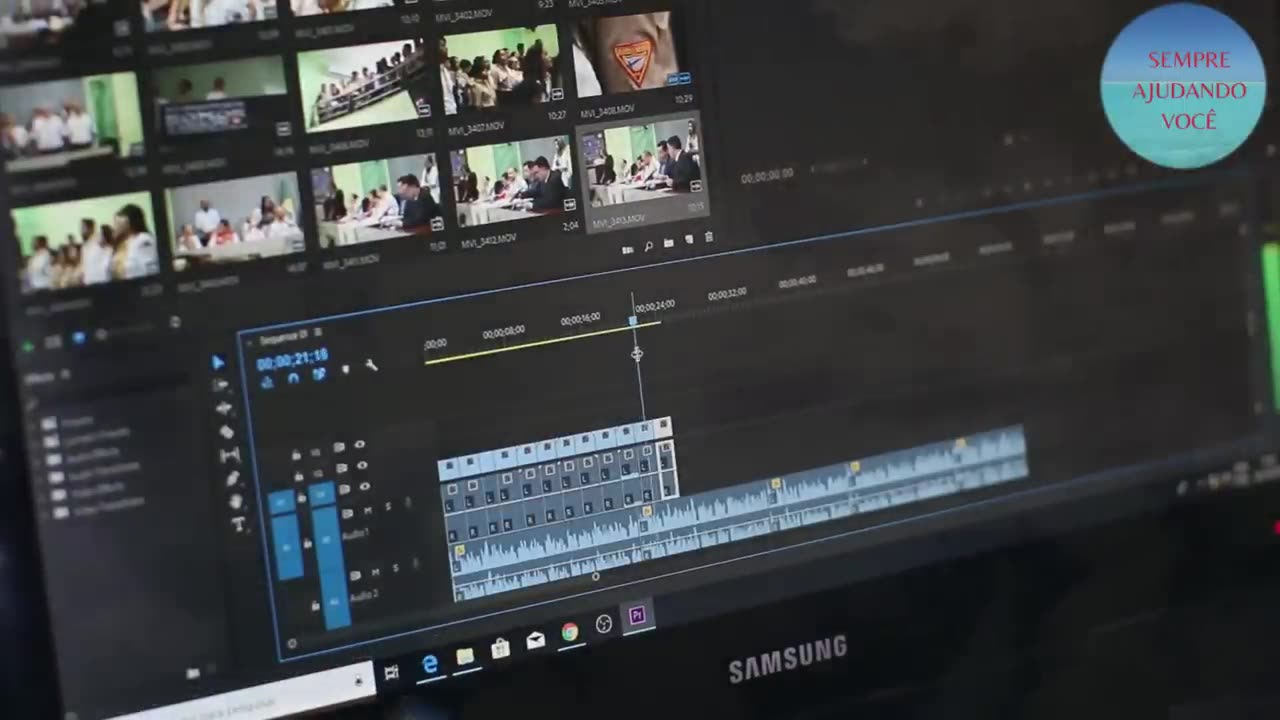
Task: Solo the Audio 1 track
Action: [388, 507]
